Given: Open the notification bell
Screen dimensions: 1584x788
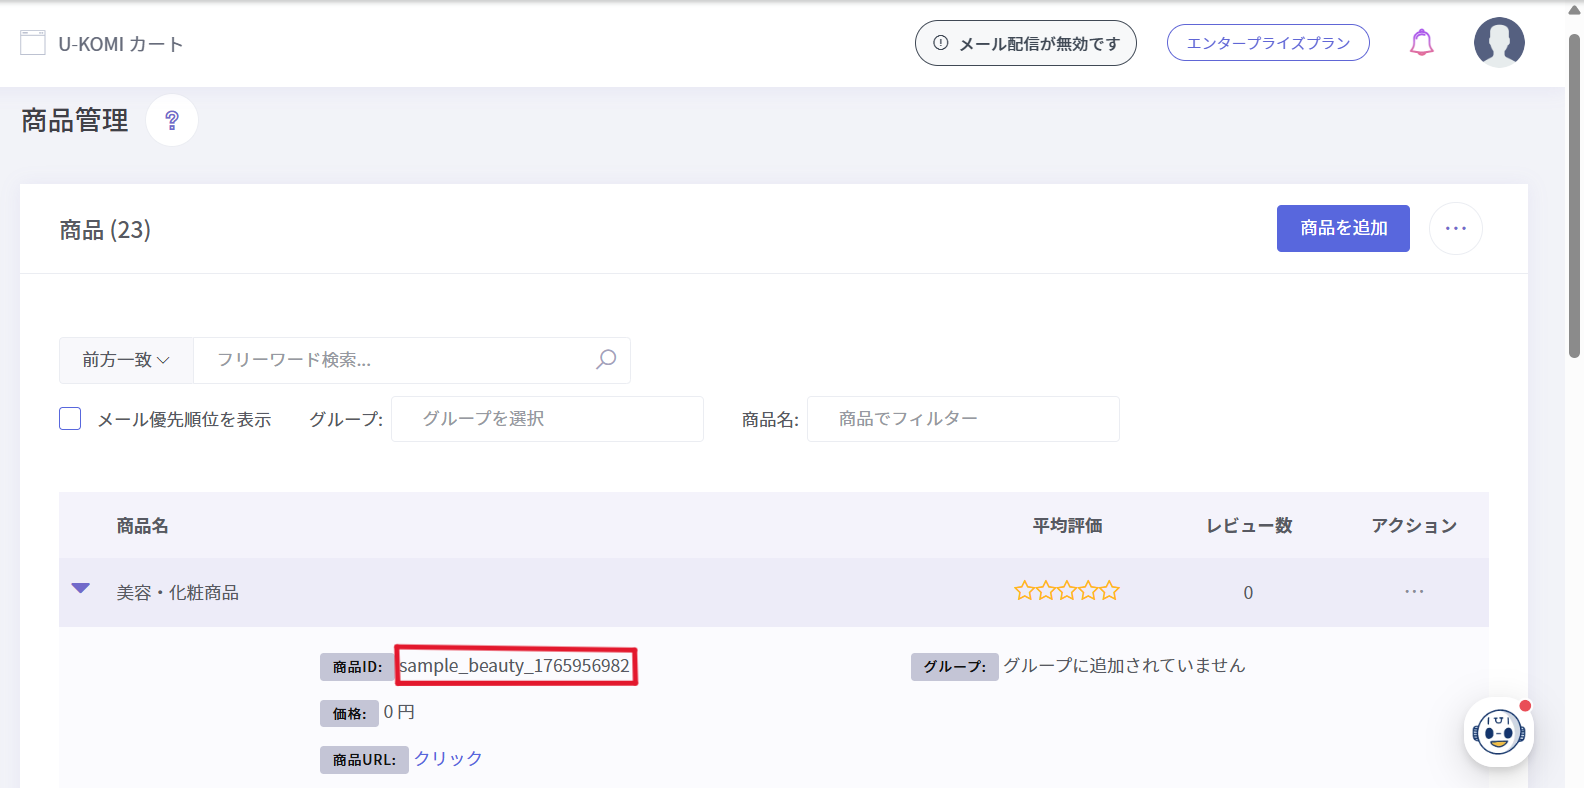Looking at the screenshot, I should tap(1421, 43).
